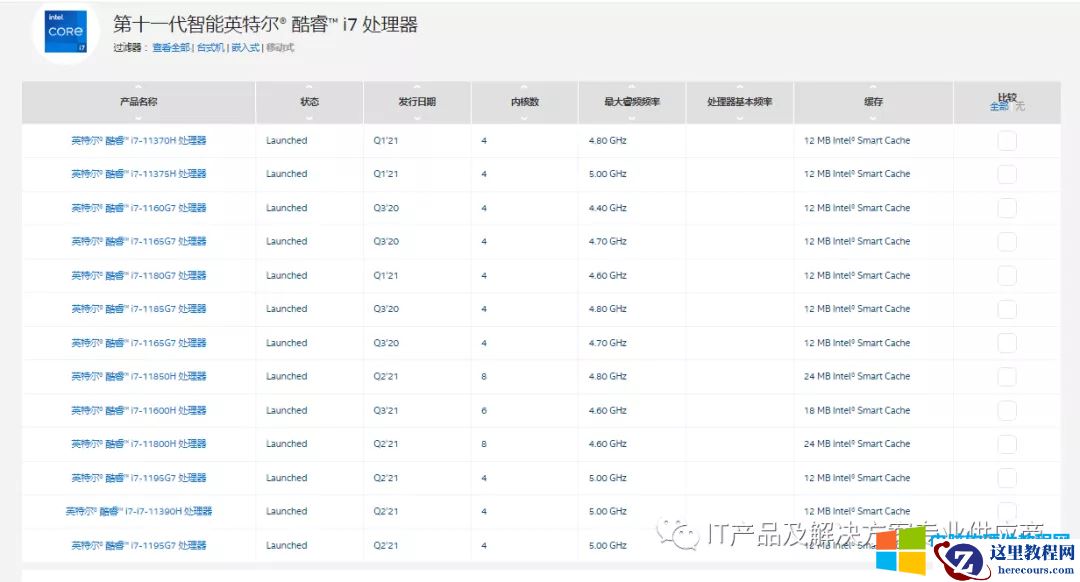Click Q3'20 in i7-1185G7 row
1080x582 pixels.
click(x=386, y=309)
